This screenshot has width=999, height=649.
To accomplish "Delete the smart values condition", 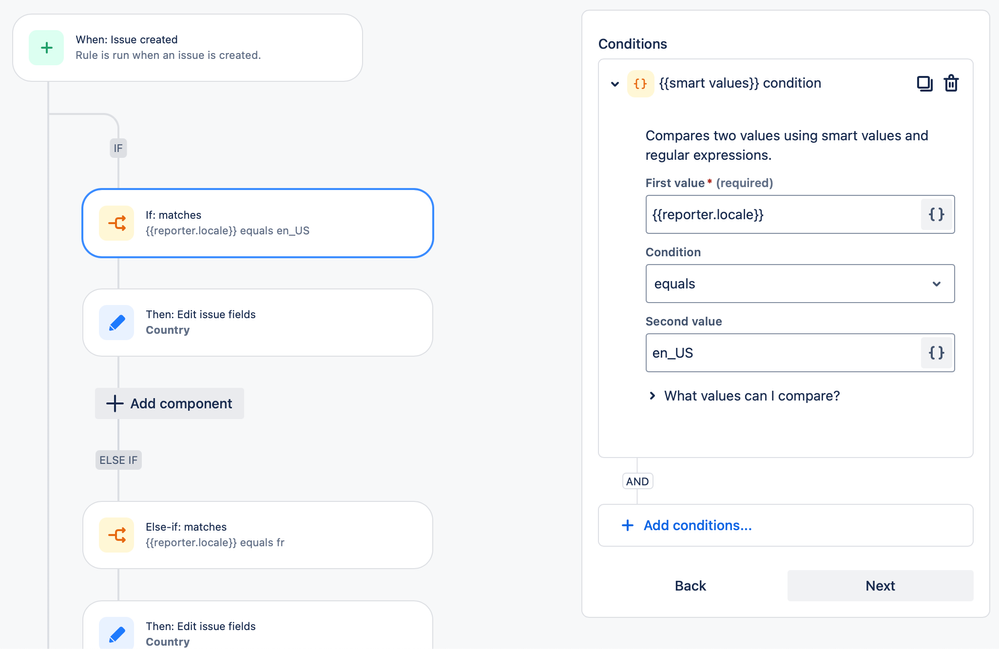I will [951, 83].
